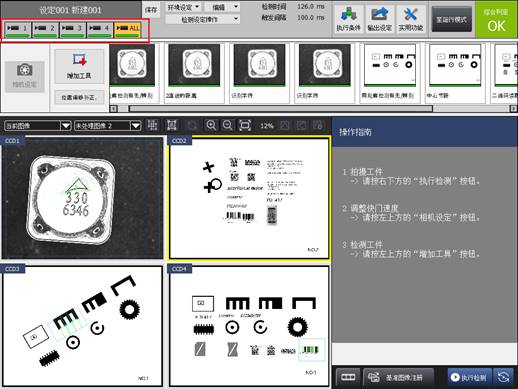Click the CCD2 label tag

tap(179, 141)
